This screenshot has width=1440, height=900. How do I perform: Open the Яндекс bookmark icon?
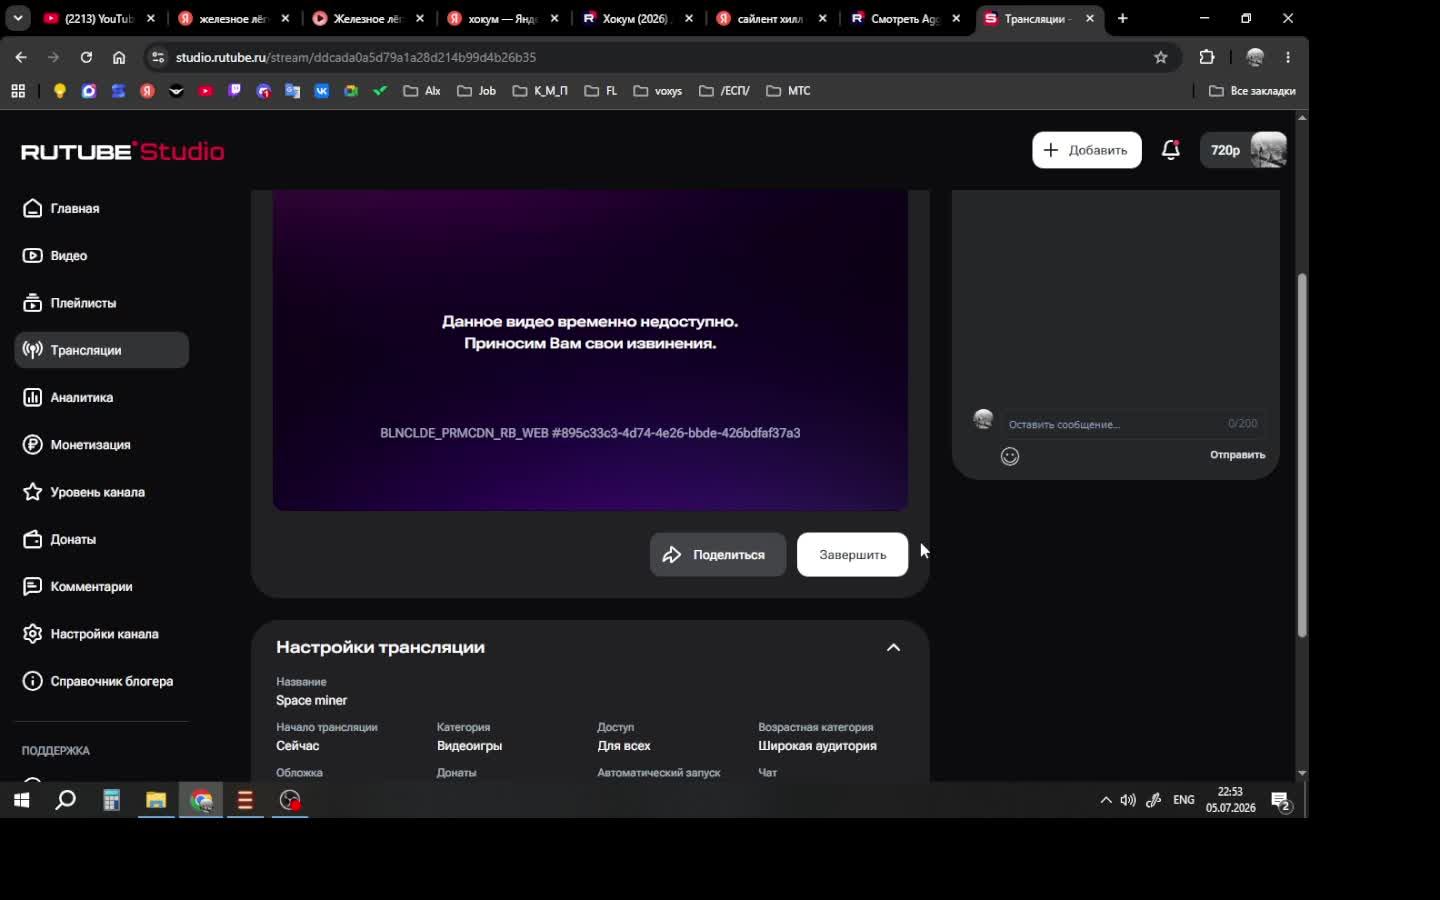pyautogui.click(x=147, y=91)
